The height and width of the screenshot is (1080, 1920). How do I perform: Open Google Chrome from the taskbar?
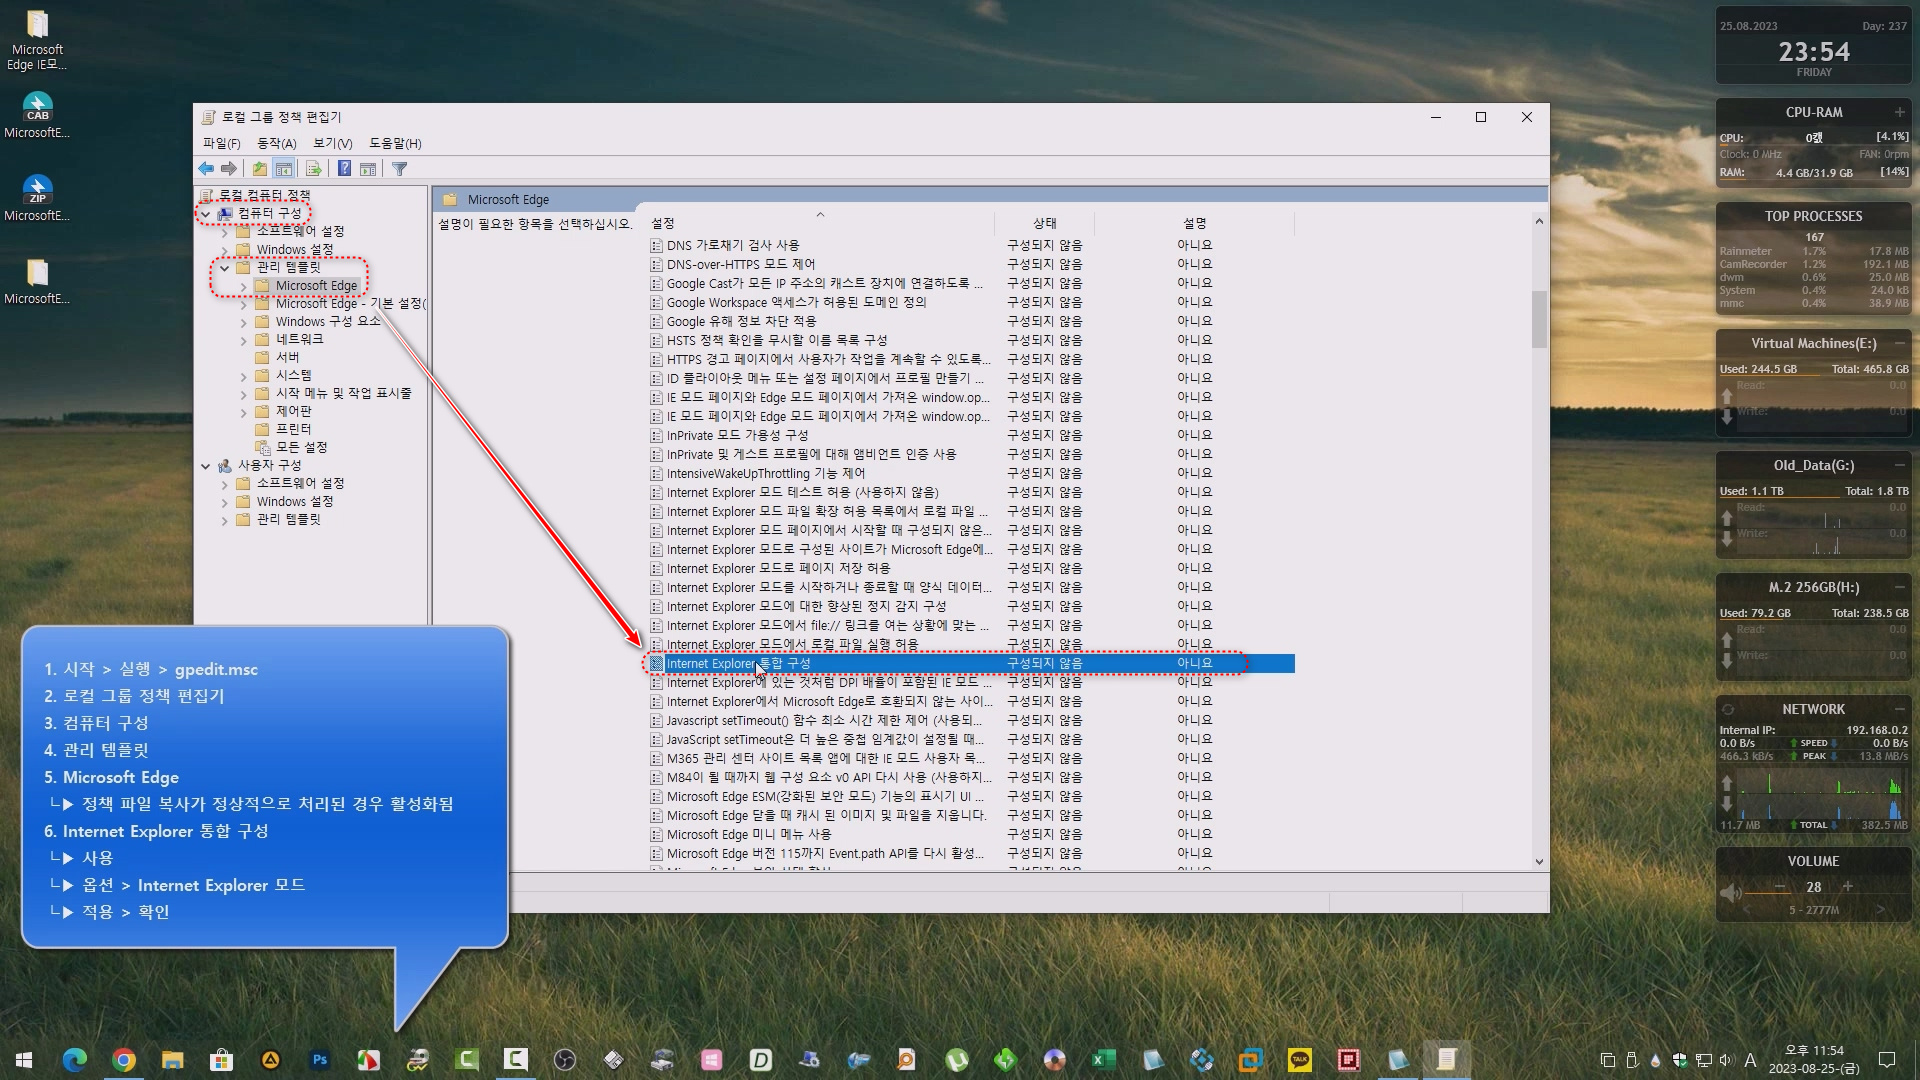pos(124,1060)
